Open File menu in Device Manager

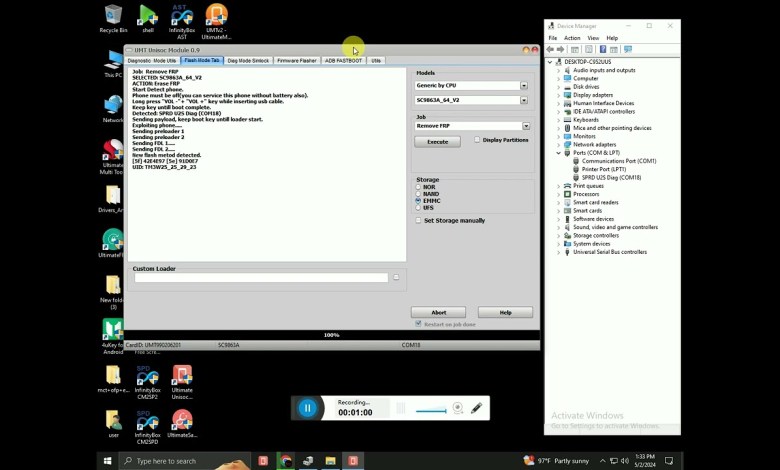click(x=553, y=38)
